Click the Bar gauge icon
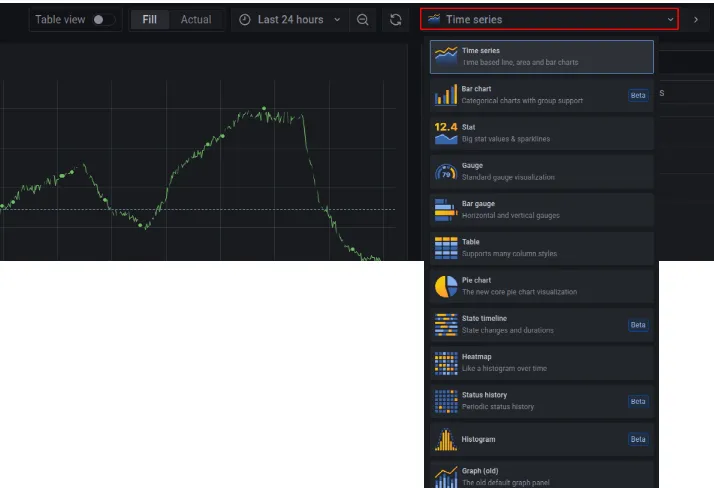 (x=446, y=210)
